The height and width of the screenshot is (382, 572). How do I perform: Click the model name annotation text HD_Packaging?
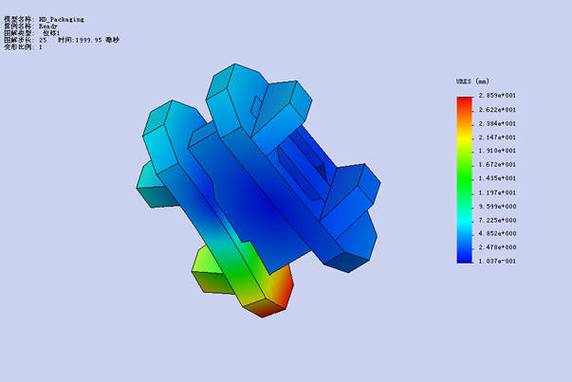(x=61, y=19)
